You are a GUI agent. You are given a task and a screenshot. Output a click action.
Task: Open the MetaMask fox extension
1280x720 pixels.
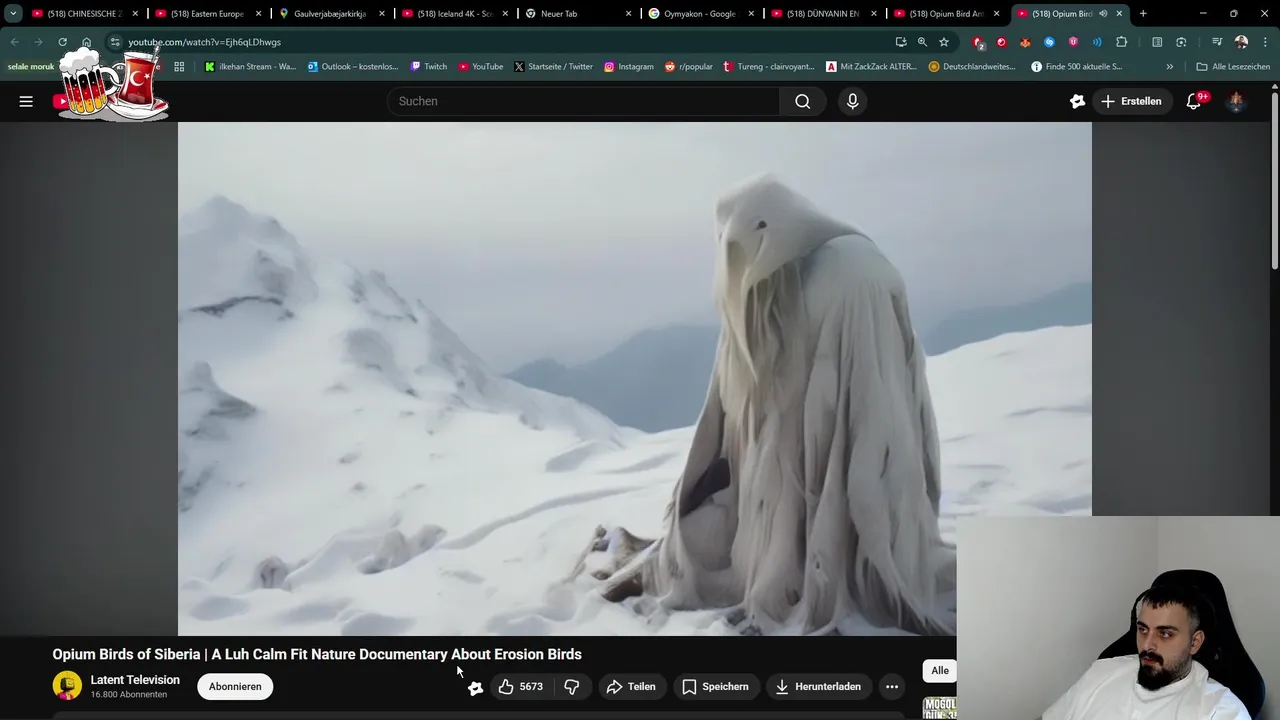tap(1025, 42)
